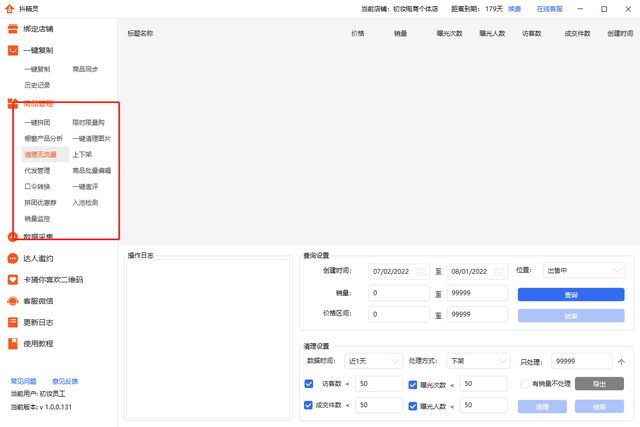Click the 抖精灵 app logo icon

coord(9,9)
